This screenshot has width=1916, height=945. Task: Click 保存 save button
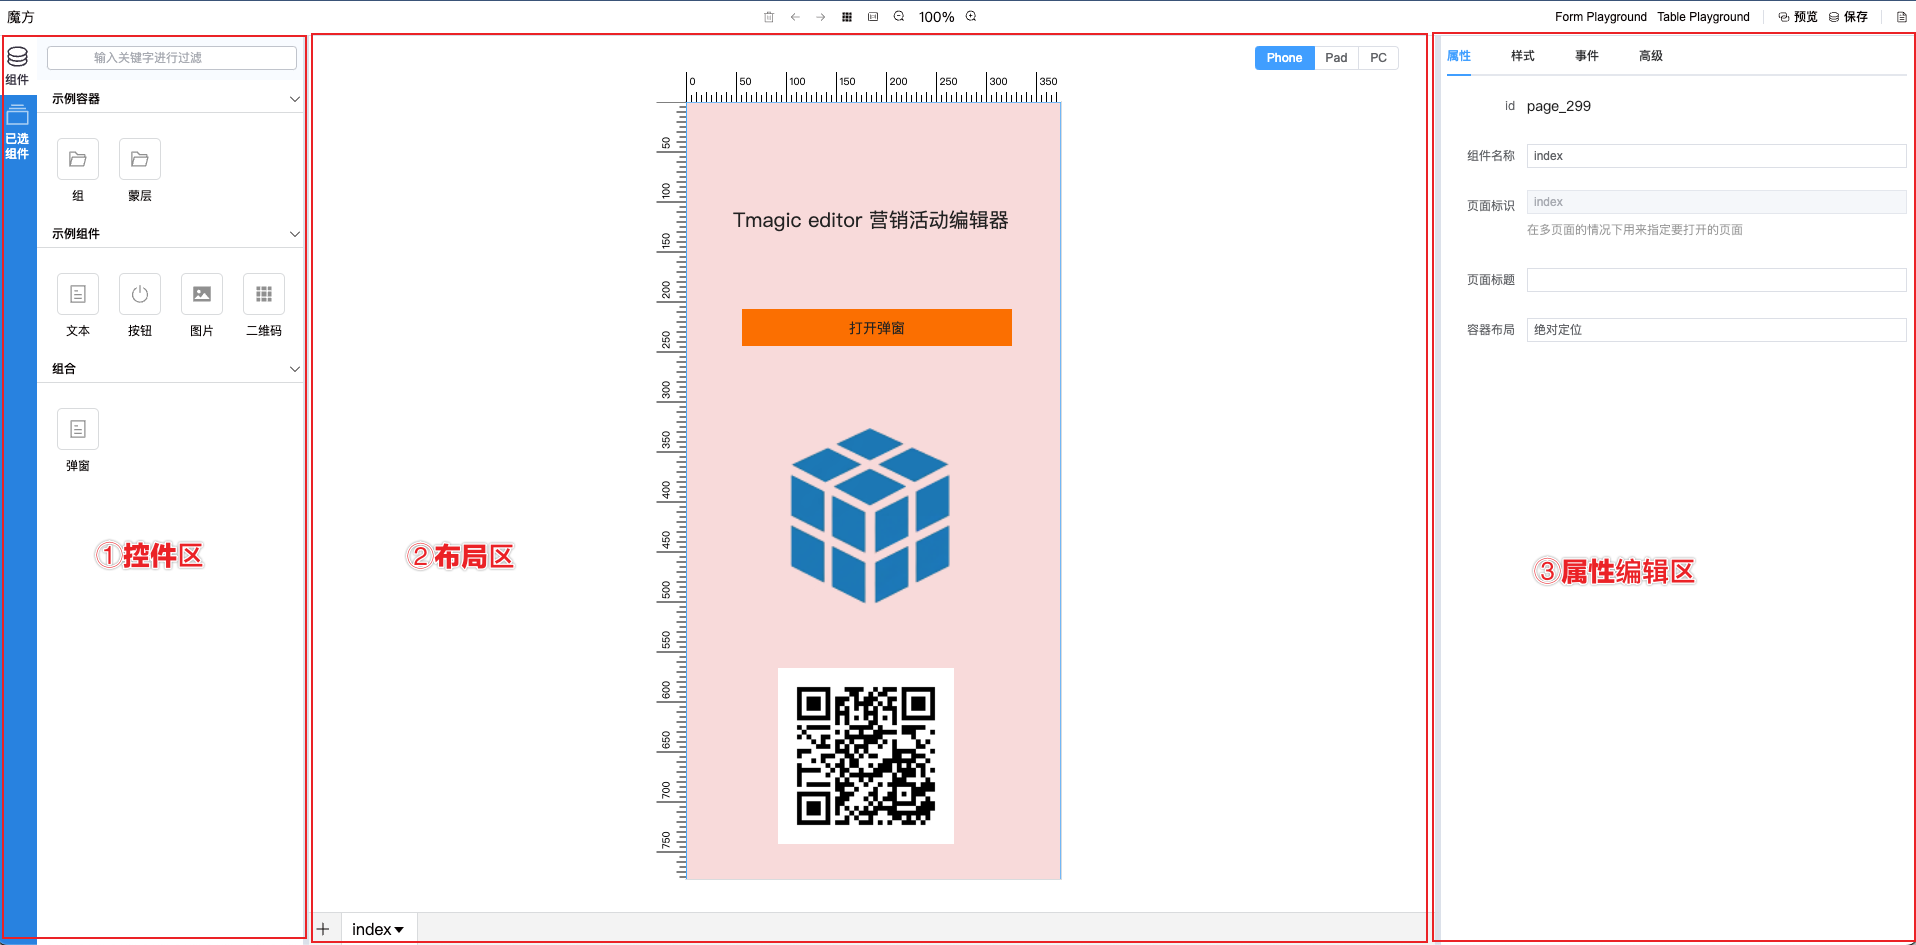coord(1848,17)
